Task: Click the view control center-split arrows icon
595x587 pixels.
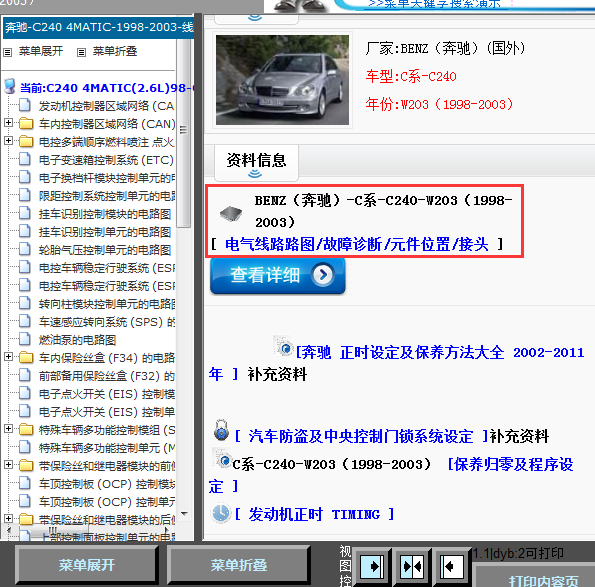Action: click(x=412, y=567)
